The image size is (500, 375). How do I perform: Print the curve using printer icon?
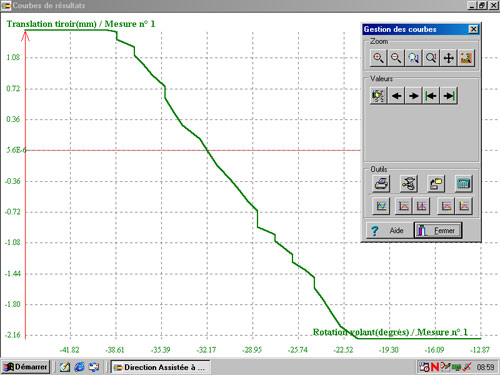381,183
